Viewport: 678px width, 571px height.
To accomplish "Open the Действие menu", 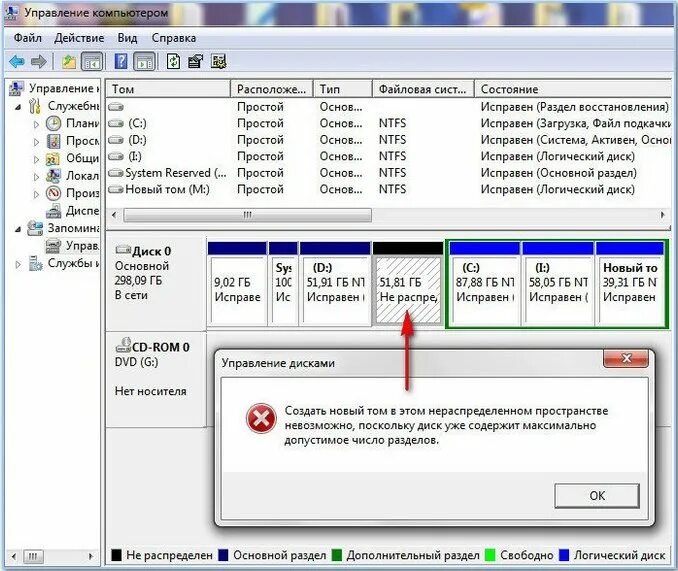I will pos(79,38).
